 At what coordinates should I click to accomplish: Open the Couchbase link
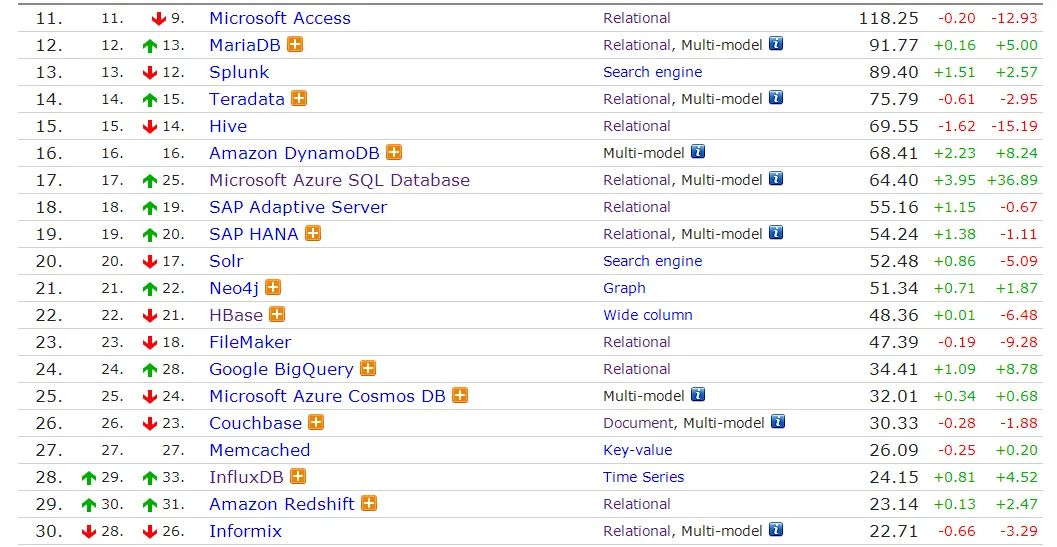pos(255,423)
